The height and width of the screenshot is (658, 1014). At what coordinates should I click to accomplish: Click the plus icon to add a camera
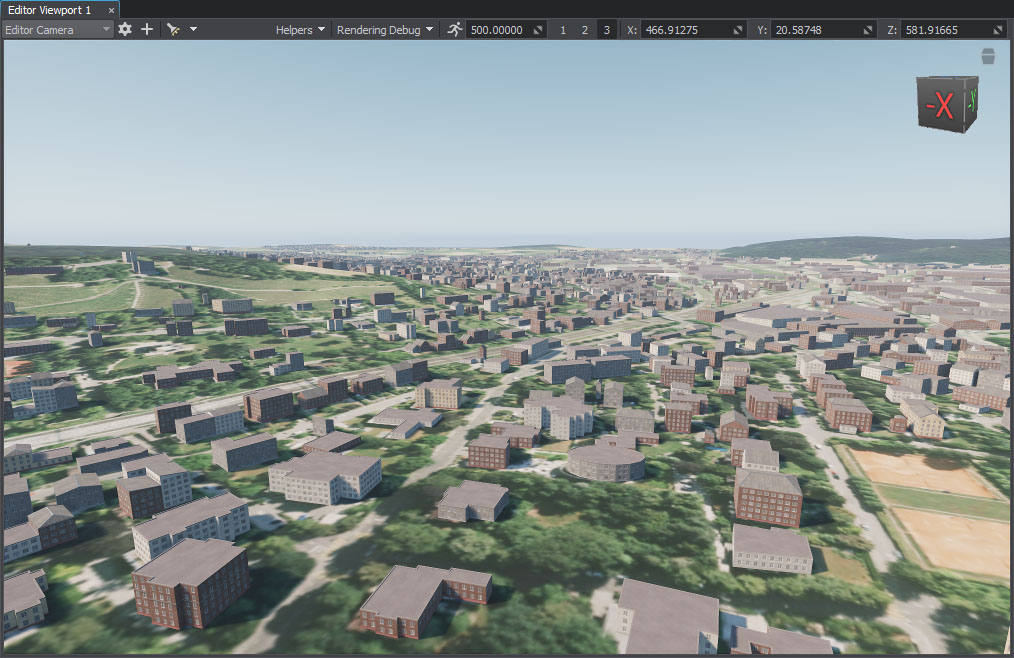(x=147, y=30)
